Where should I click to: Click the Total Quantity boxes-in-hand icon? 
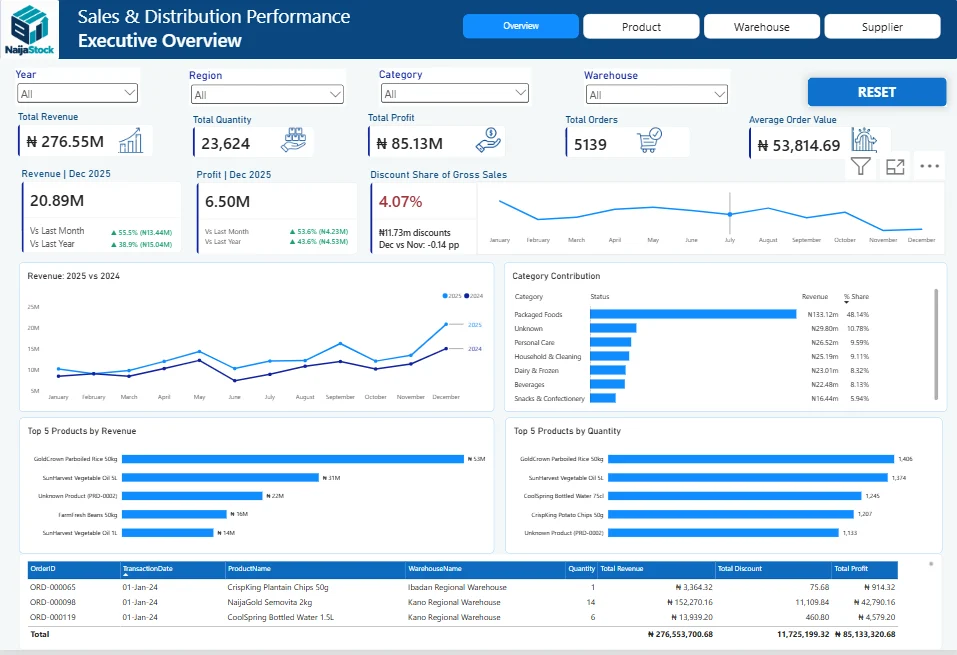coord(294,140)
